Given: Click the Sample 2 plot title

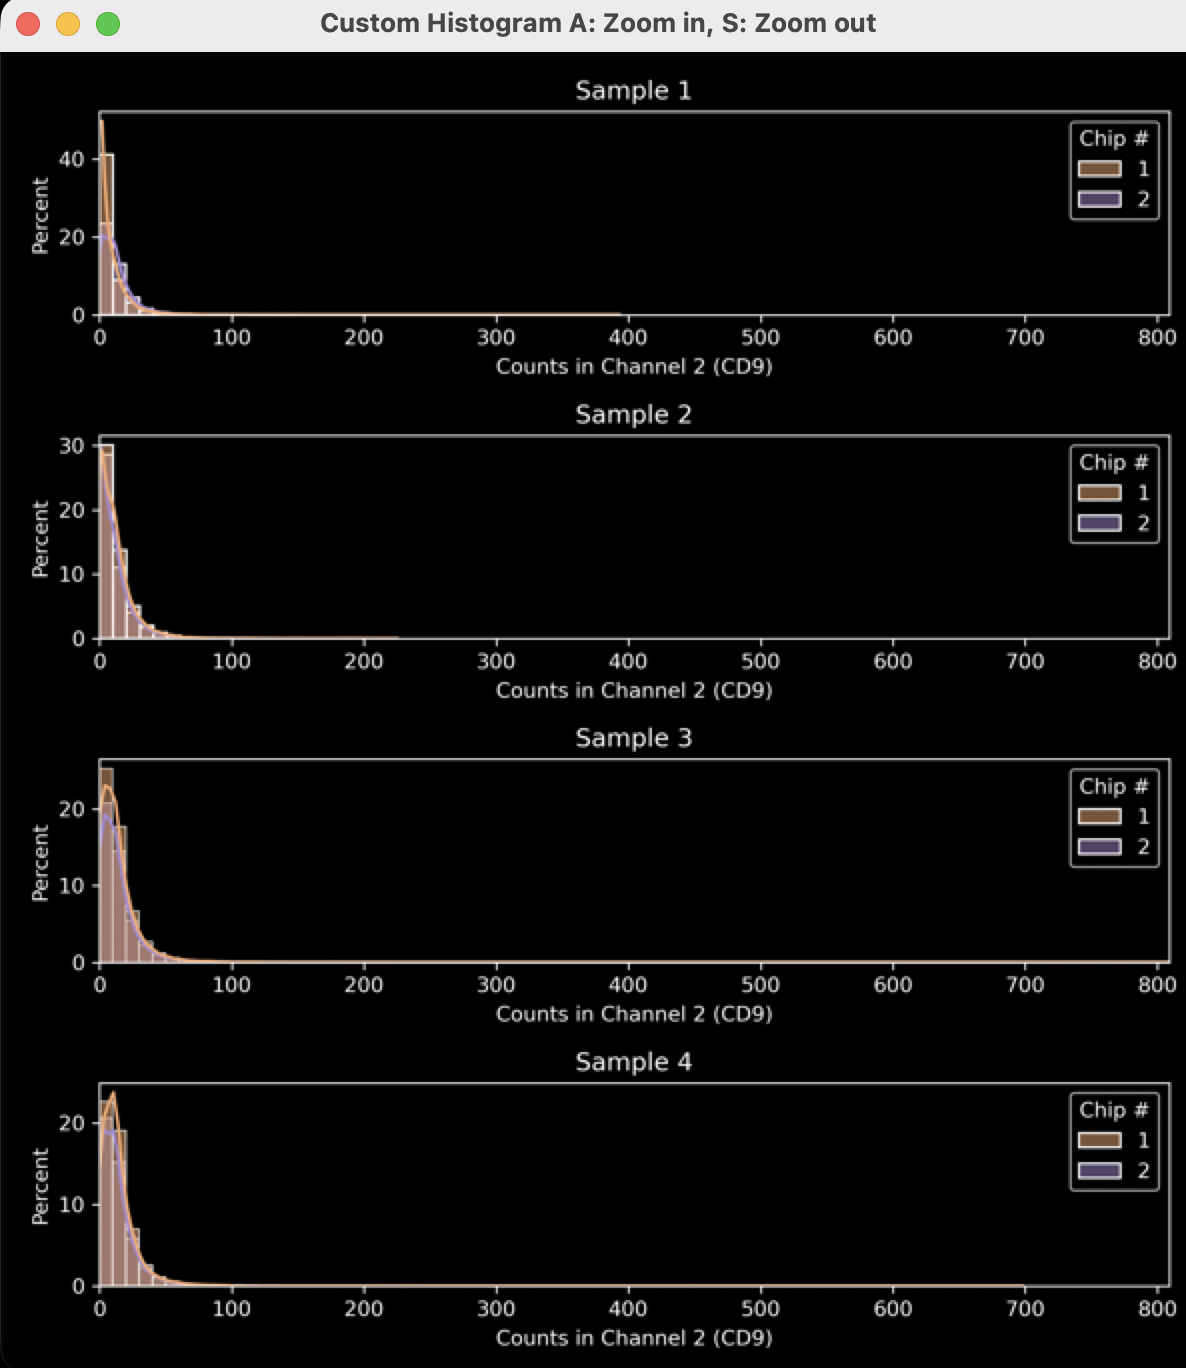Looking at the screenshot, I should pos(633,415).
